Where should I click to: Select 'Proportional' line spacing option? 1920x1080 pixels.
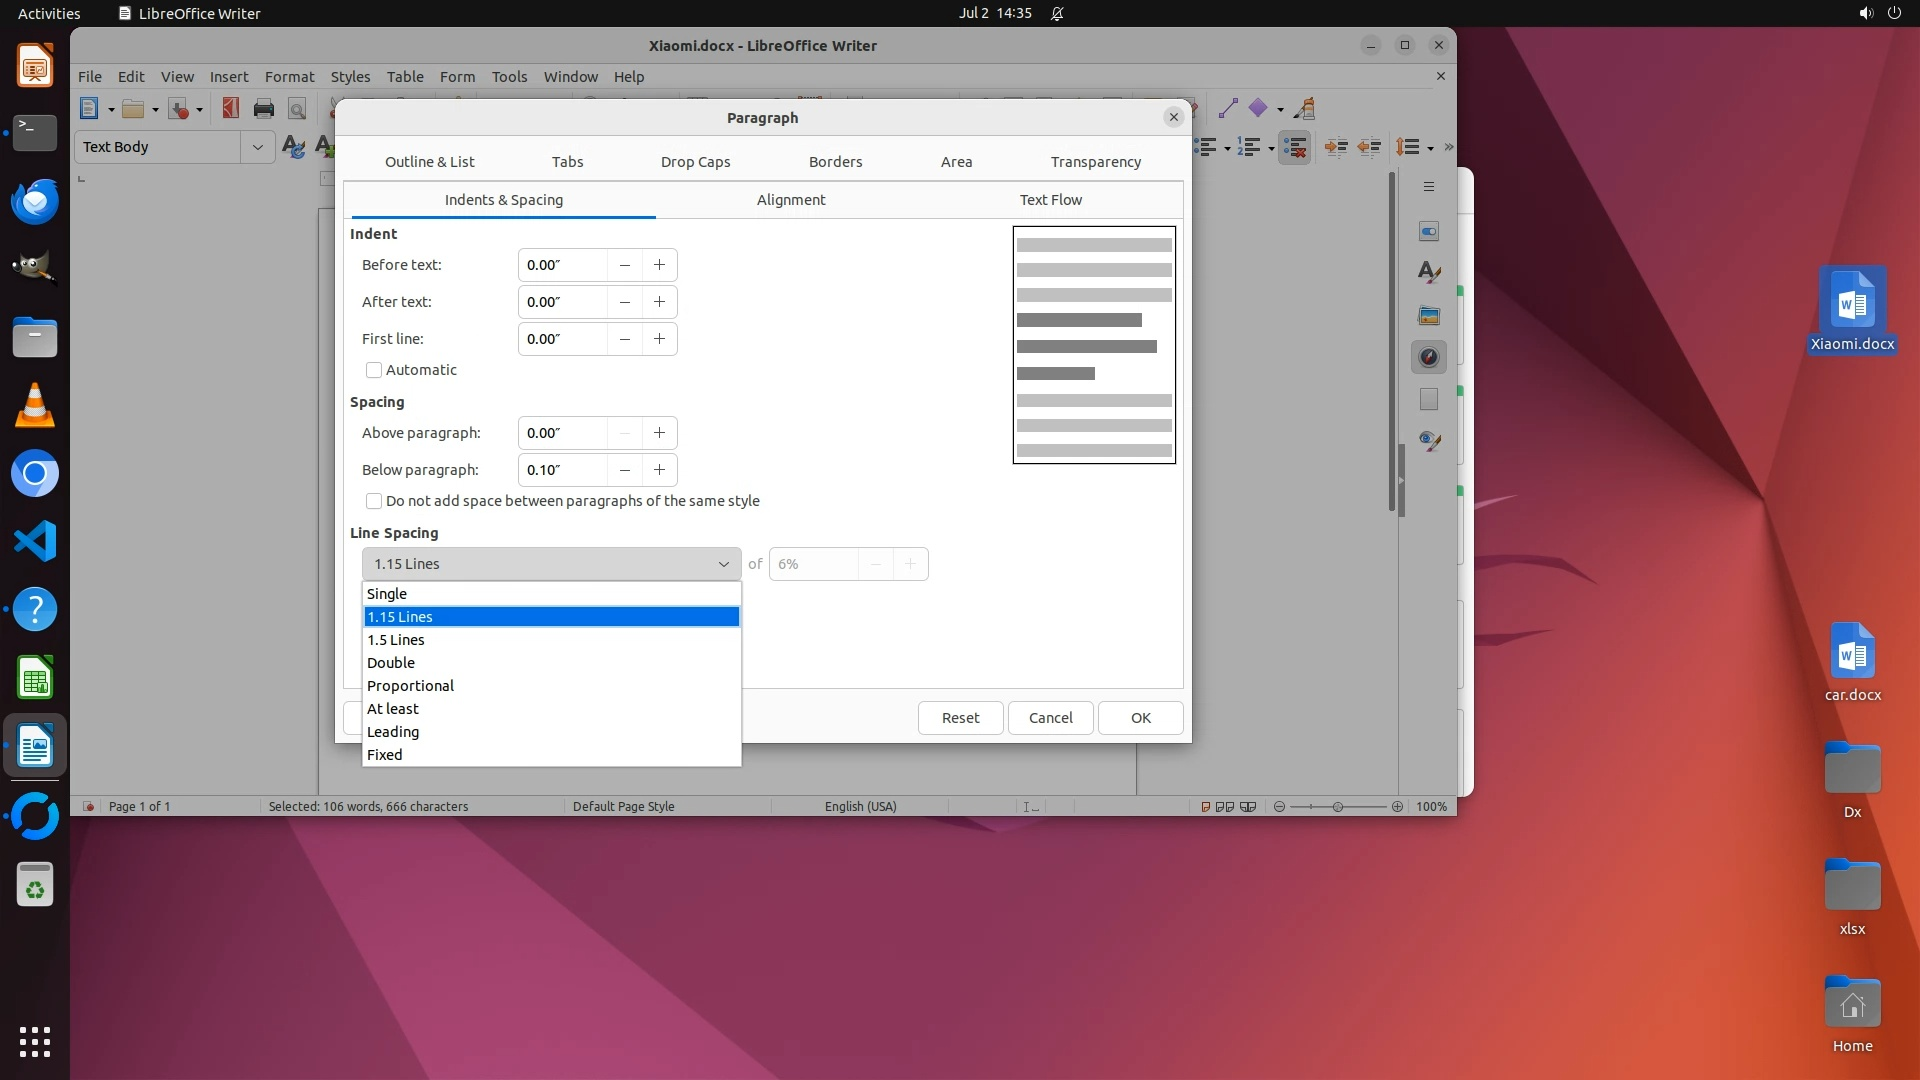[410, 686]
